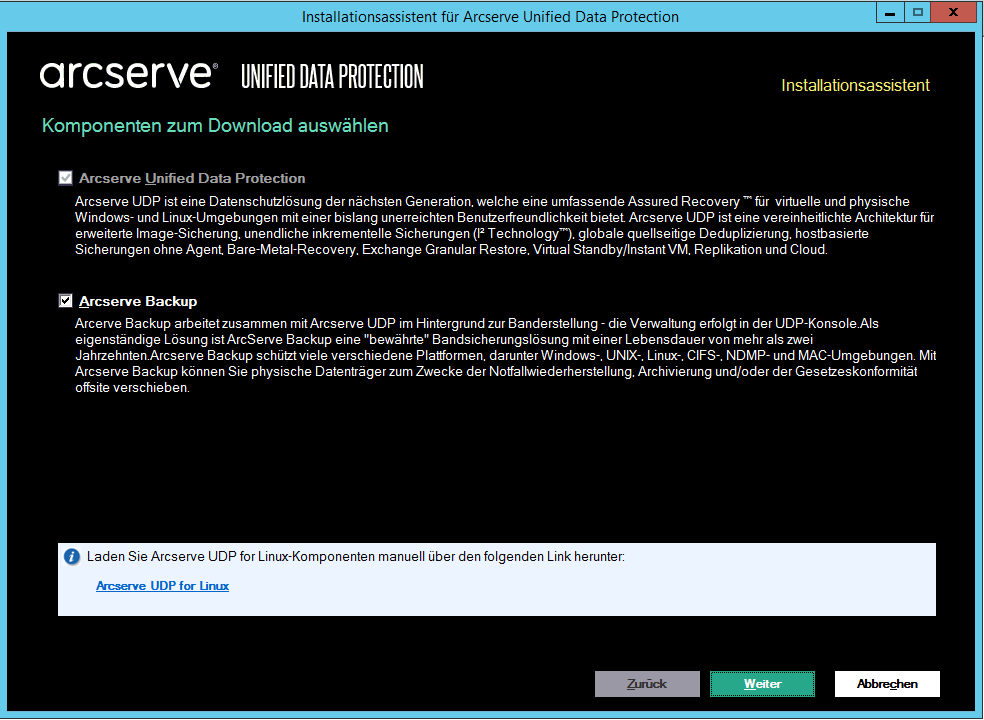Image resolution: width=984 pixels, height=720 pixels.
Task: Click the Weiter button
Action: pos(762,684)
